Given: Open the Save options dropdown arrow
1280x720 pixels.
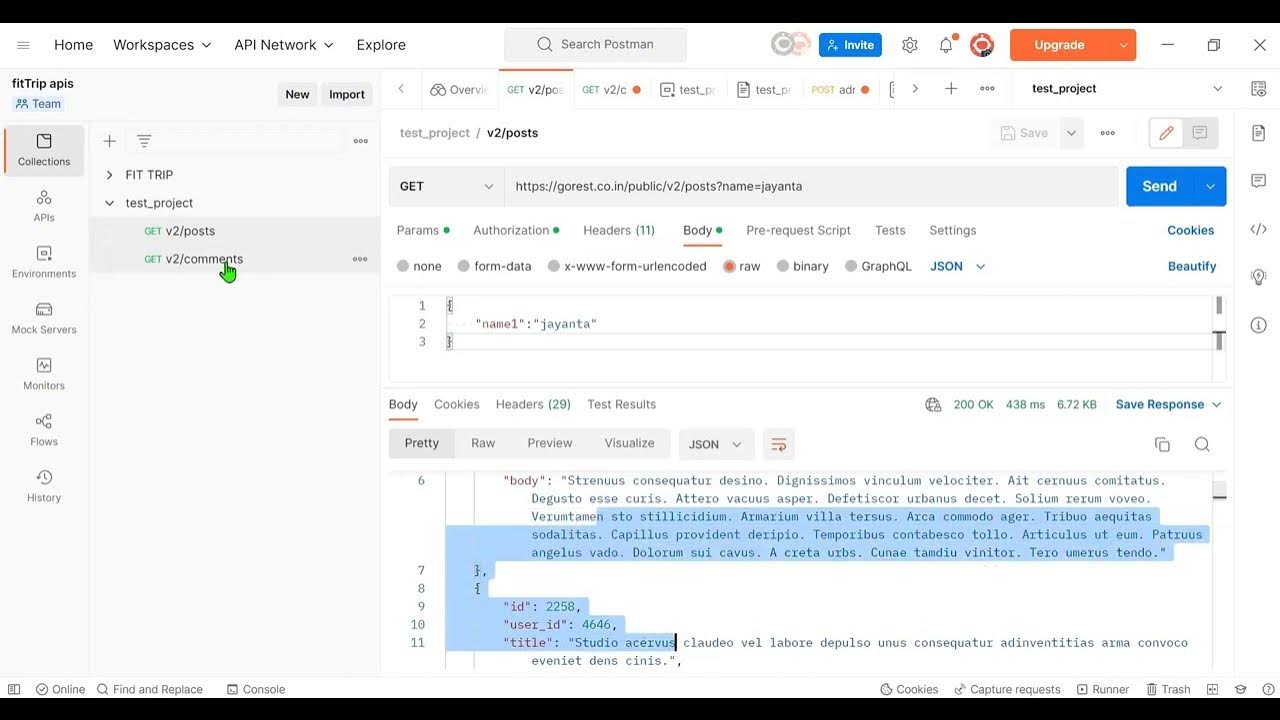Looking at the screenshot, I should click(x=1071, y=133).
